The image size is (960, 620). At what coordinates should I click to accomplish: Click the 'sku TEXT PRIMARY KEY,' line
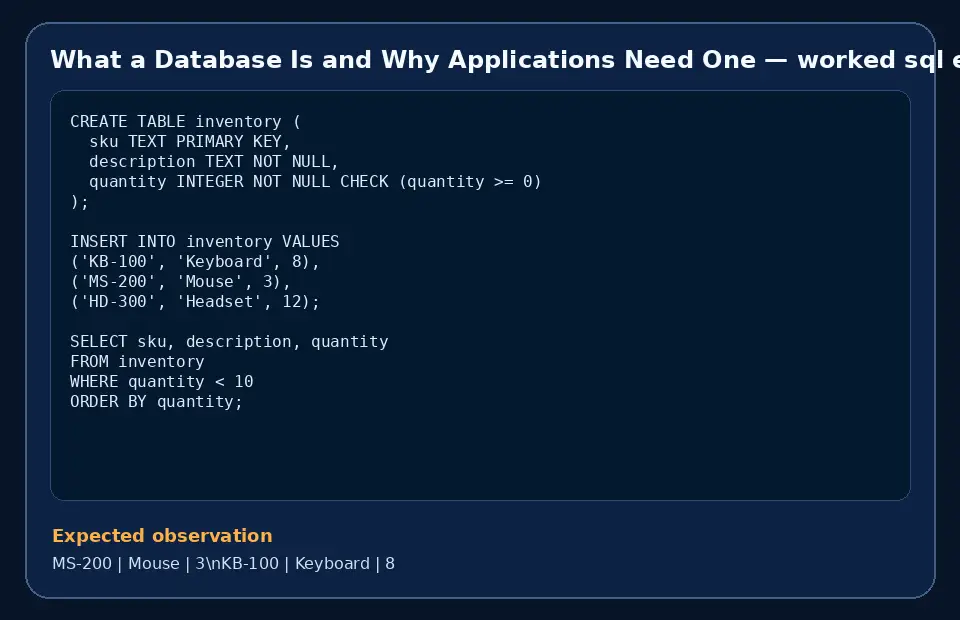click(x=190, y=141)
